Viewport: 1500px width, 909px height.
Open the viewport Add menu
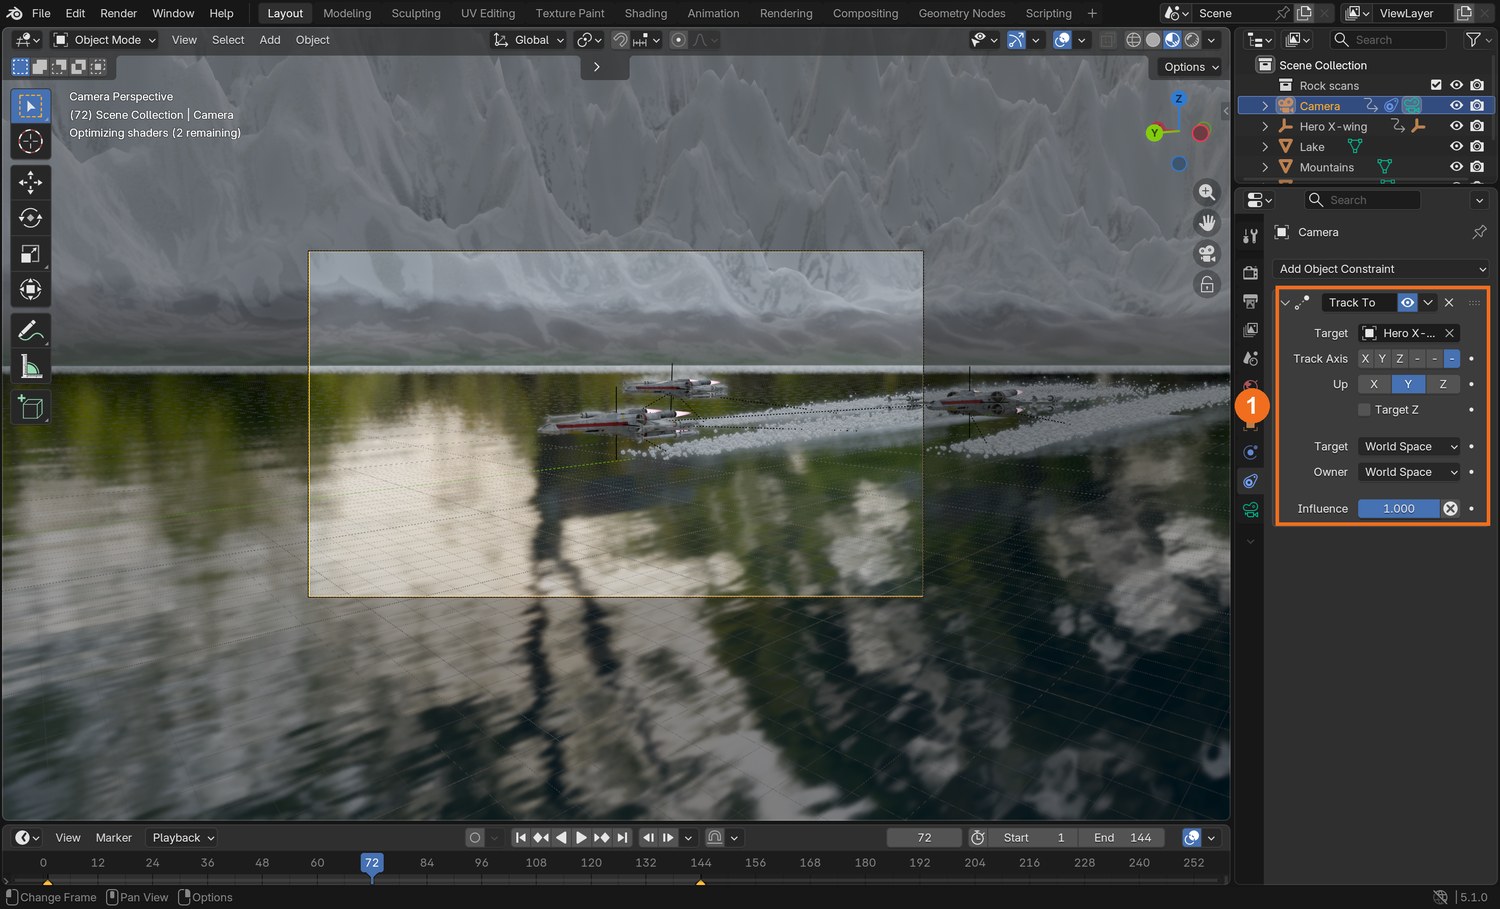[x=270, y=40]
